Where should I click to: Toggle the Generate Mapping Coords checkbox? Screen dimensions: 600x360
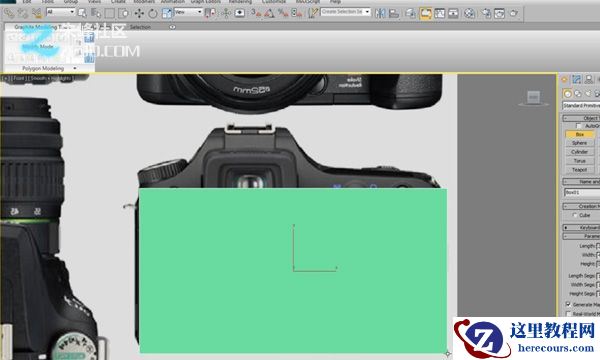click(x=568, y=304)
